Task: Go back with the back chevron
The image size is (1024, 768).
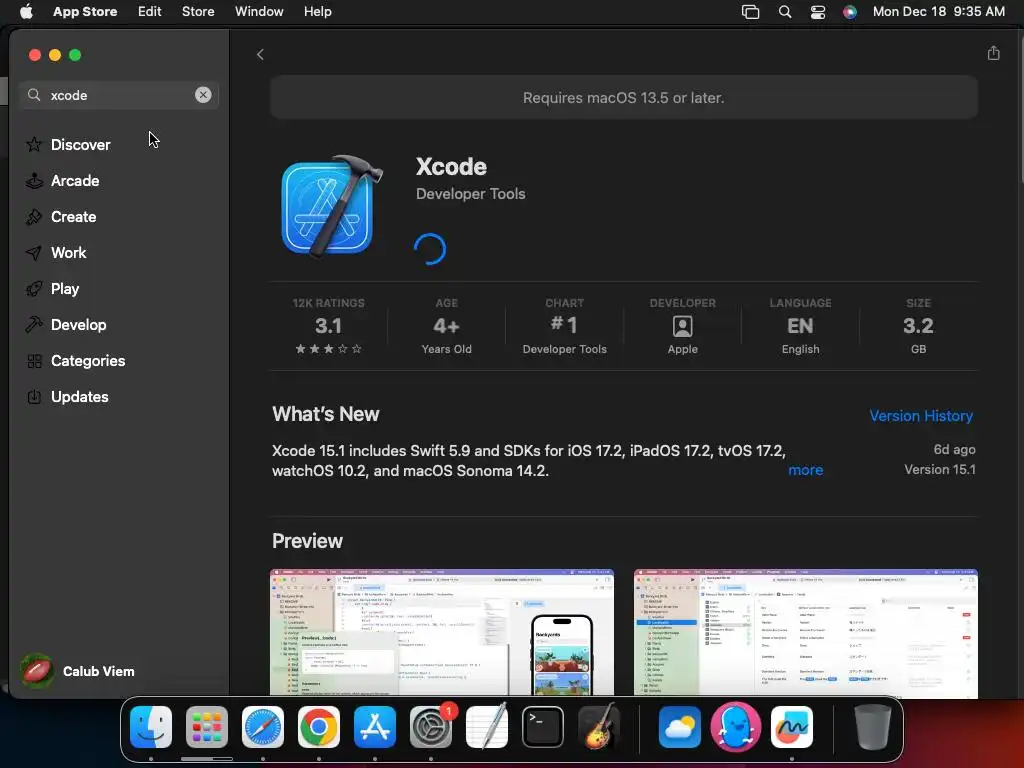Action: point(260,54)
